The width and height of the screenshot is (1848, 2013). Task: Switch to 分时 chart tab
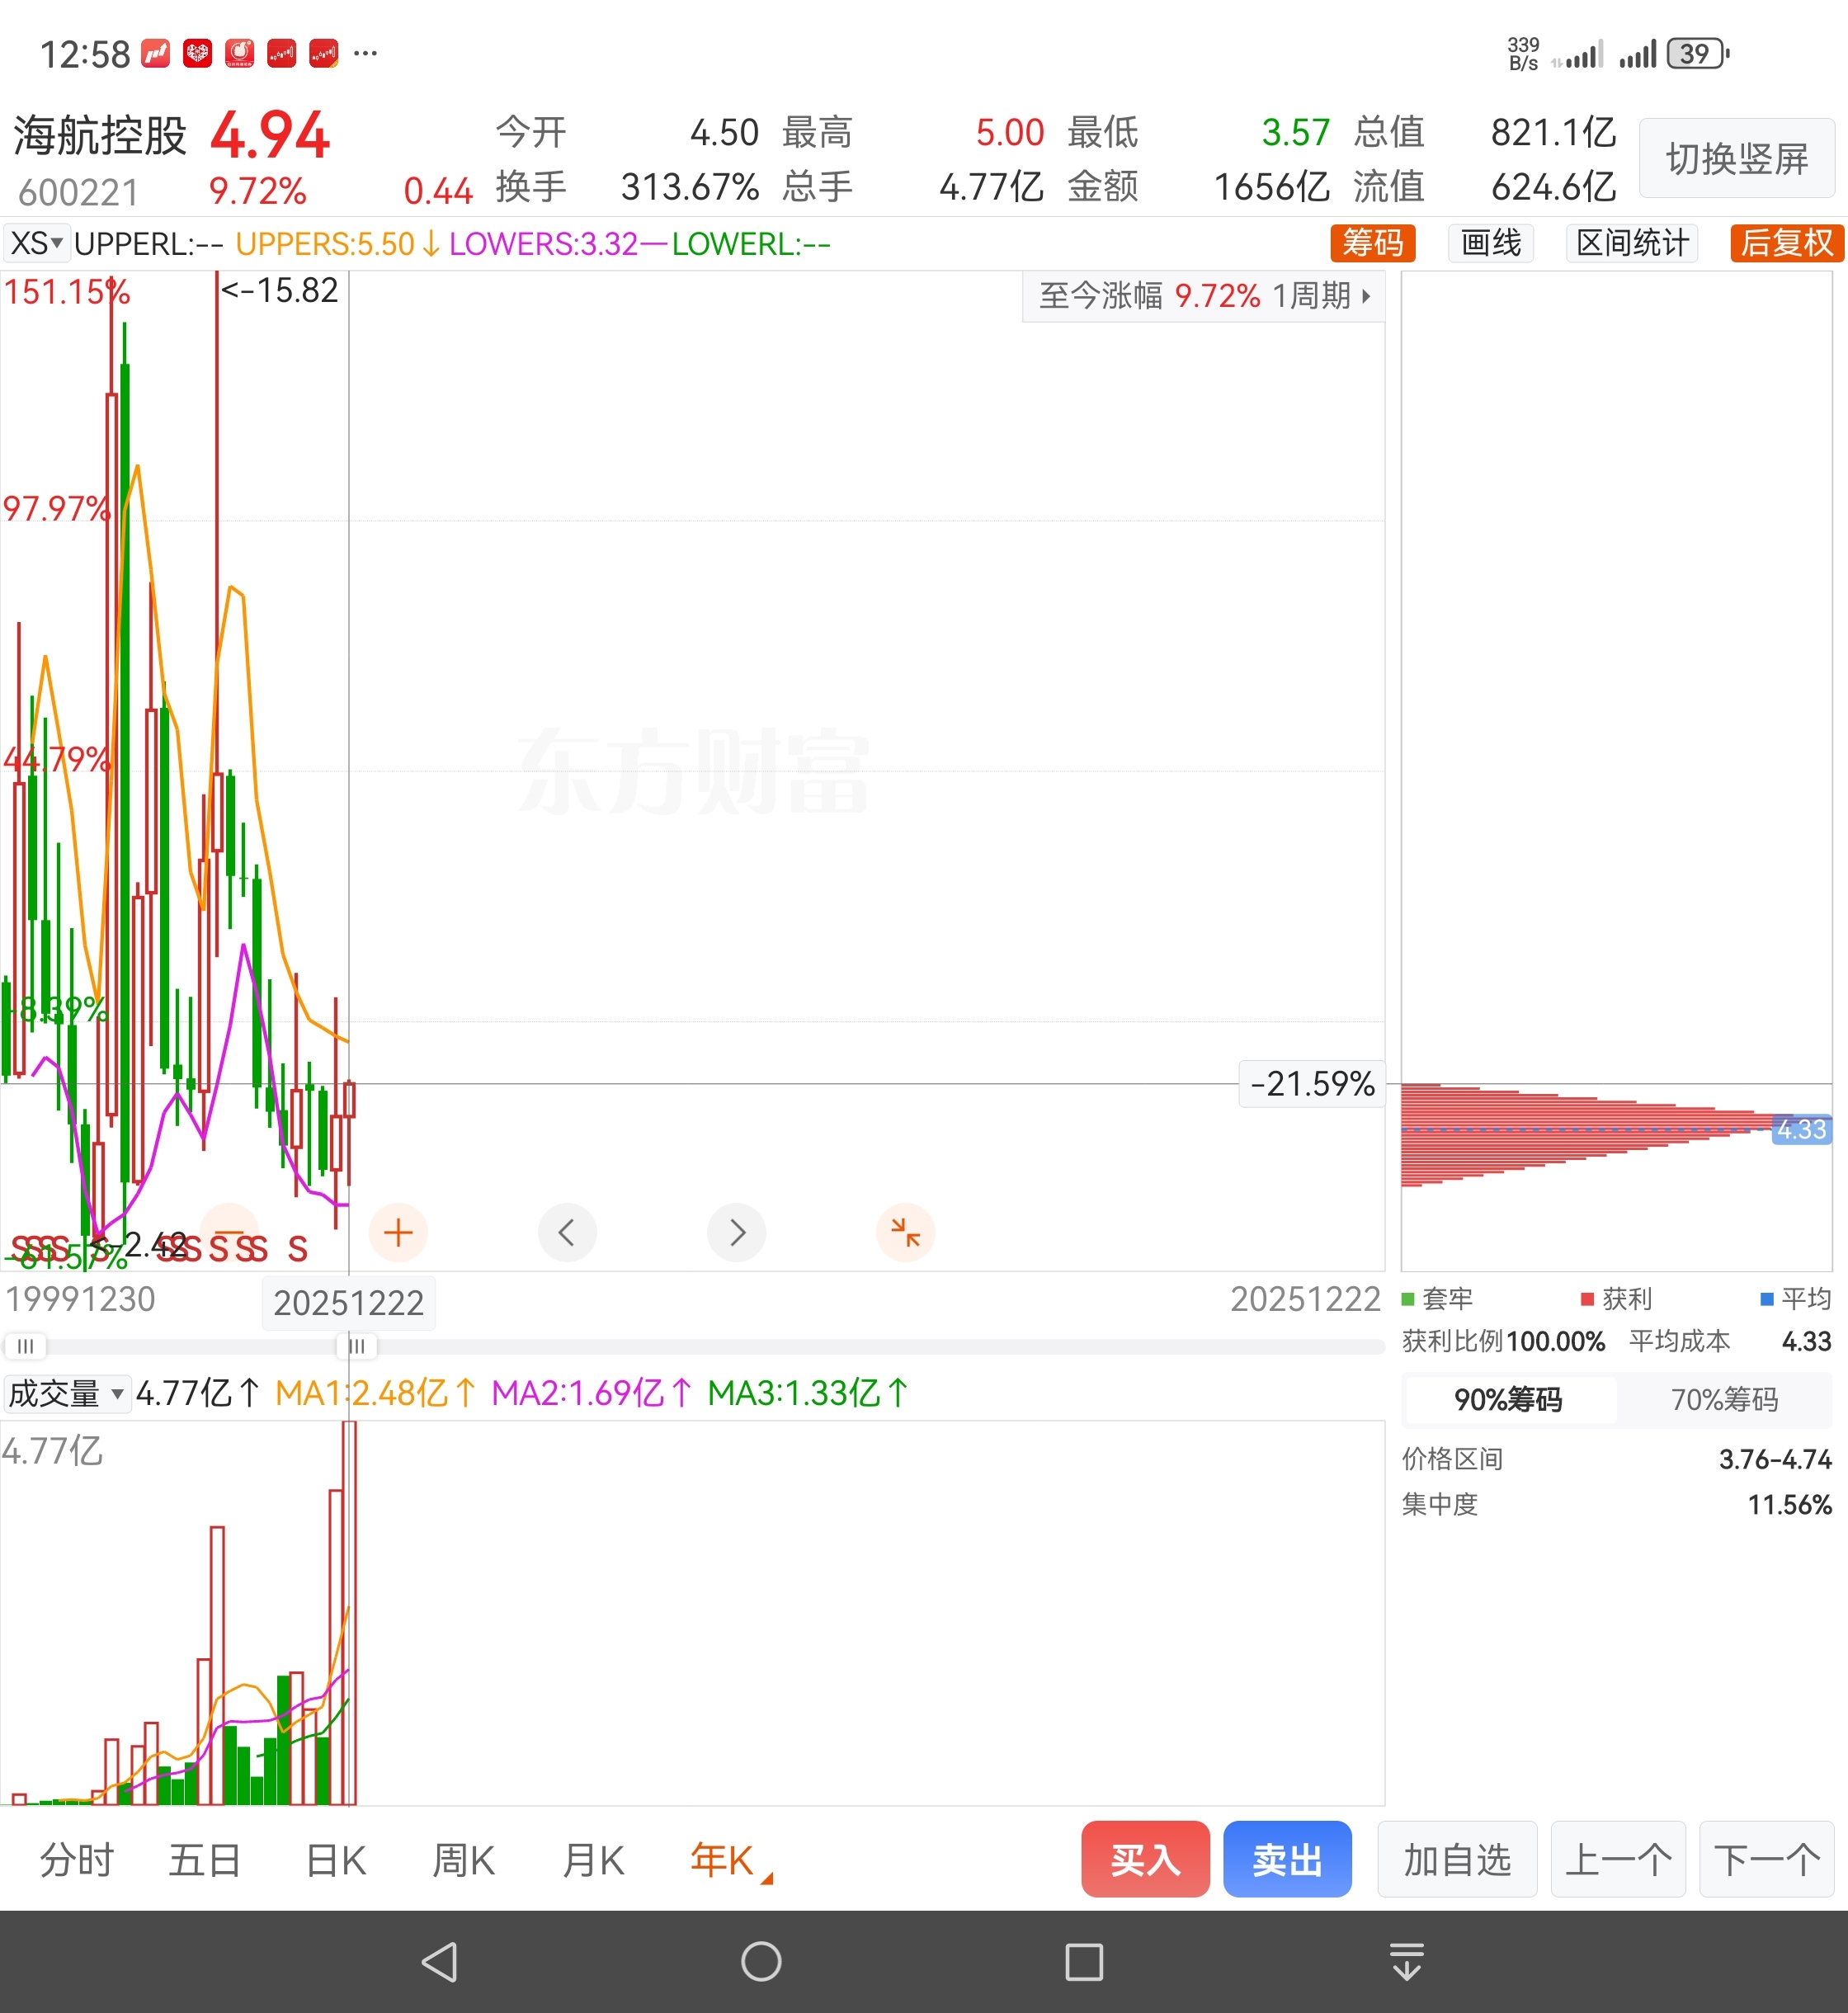point(77,1861)
